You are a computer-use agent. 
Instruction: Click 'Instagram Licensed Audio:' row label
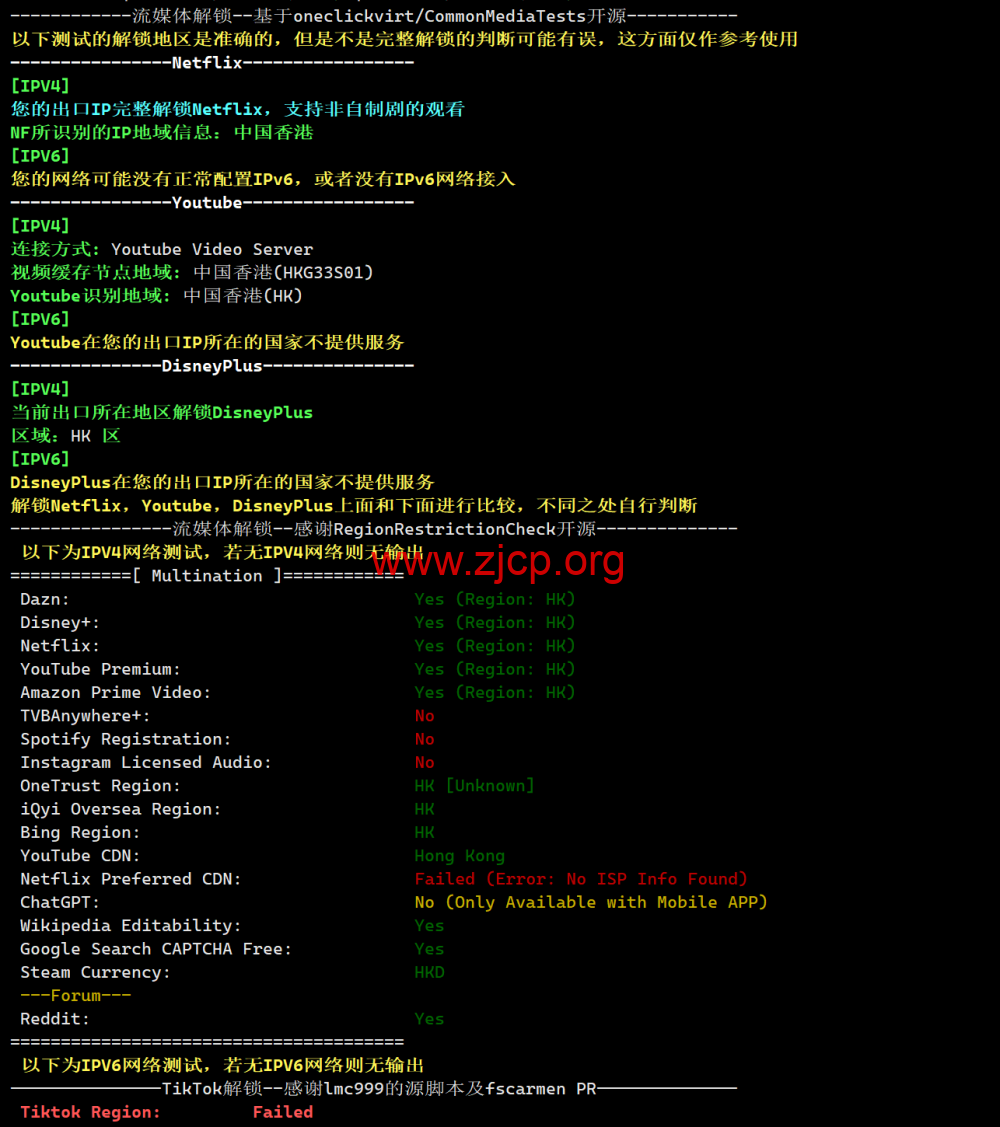tap(146, 763)
